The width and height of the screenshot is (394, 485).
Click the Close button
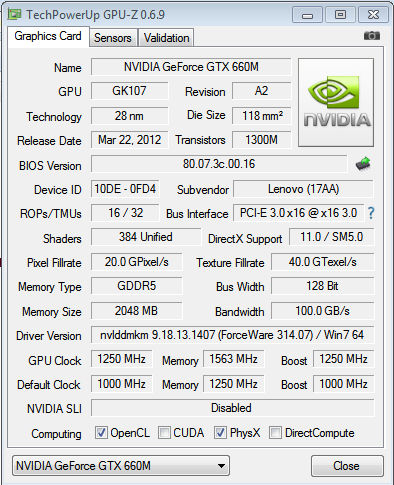coord(347,466)
